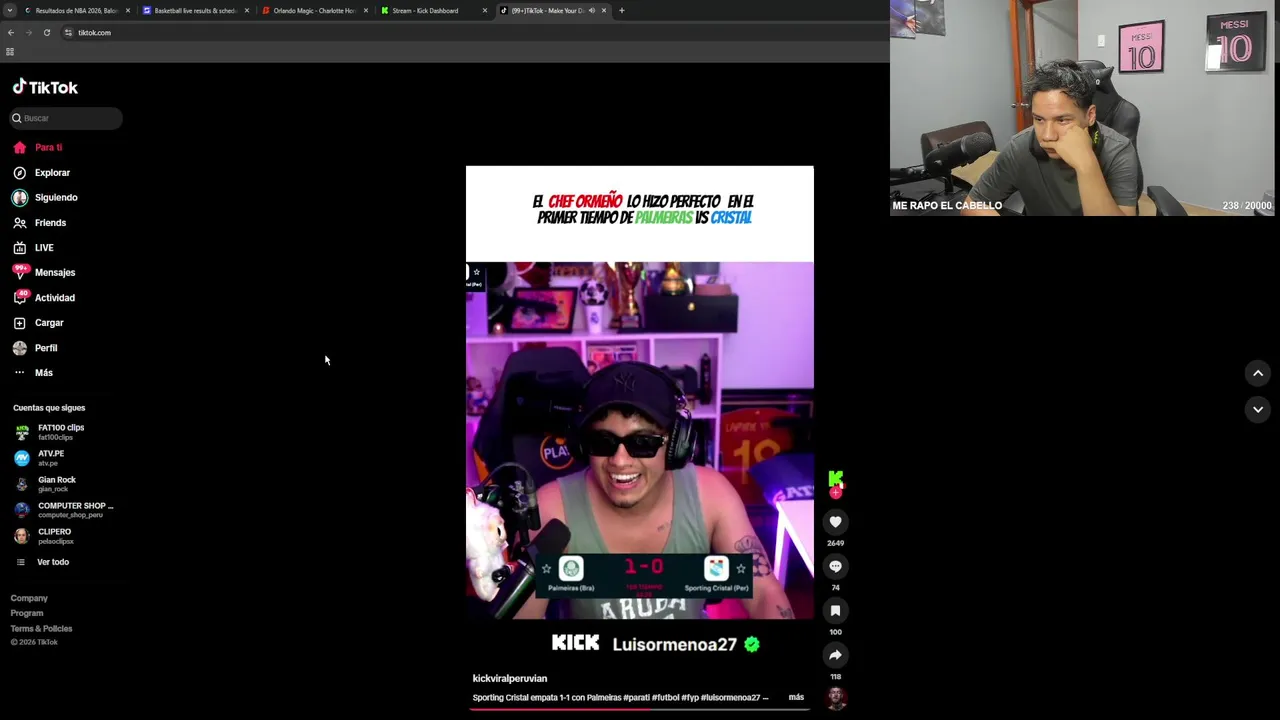Screen dimensions: 1280x720
Task: Open the ATV.PE followed account
Action: pyautogui.click(x=40, y=458)
